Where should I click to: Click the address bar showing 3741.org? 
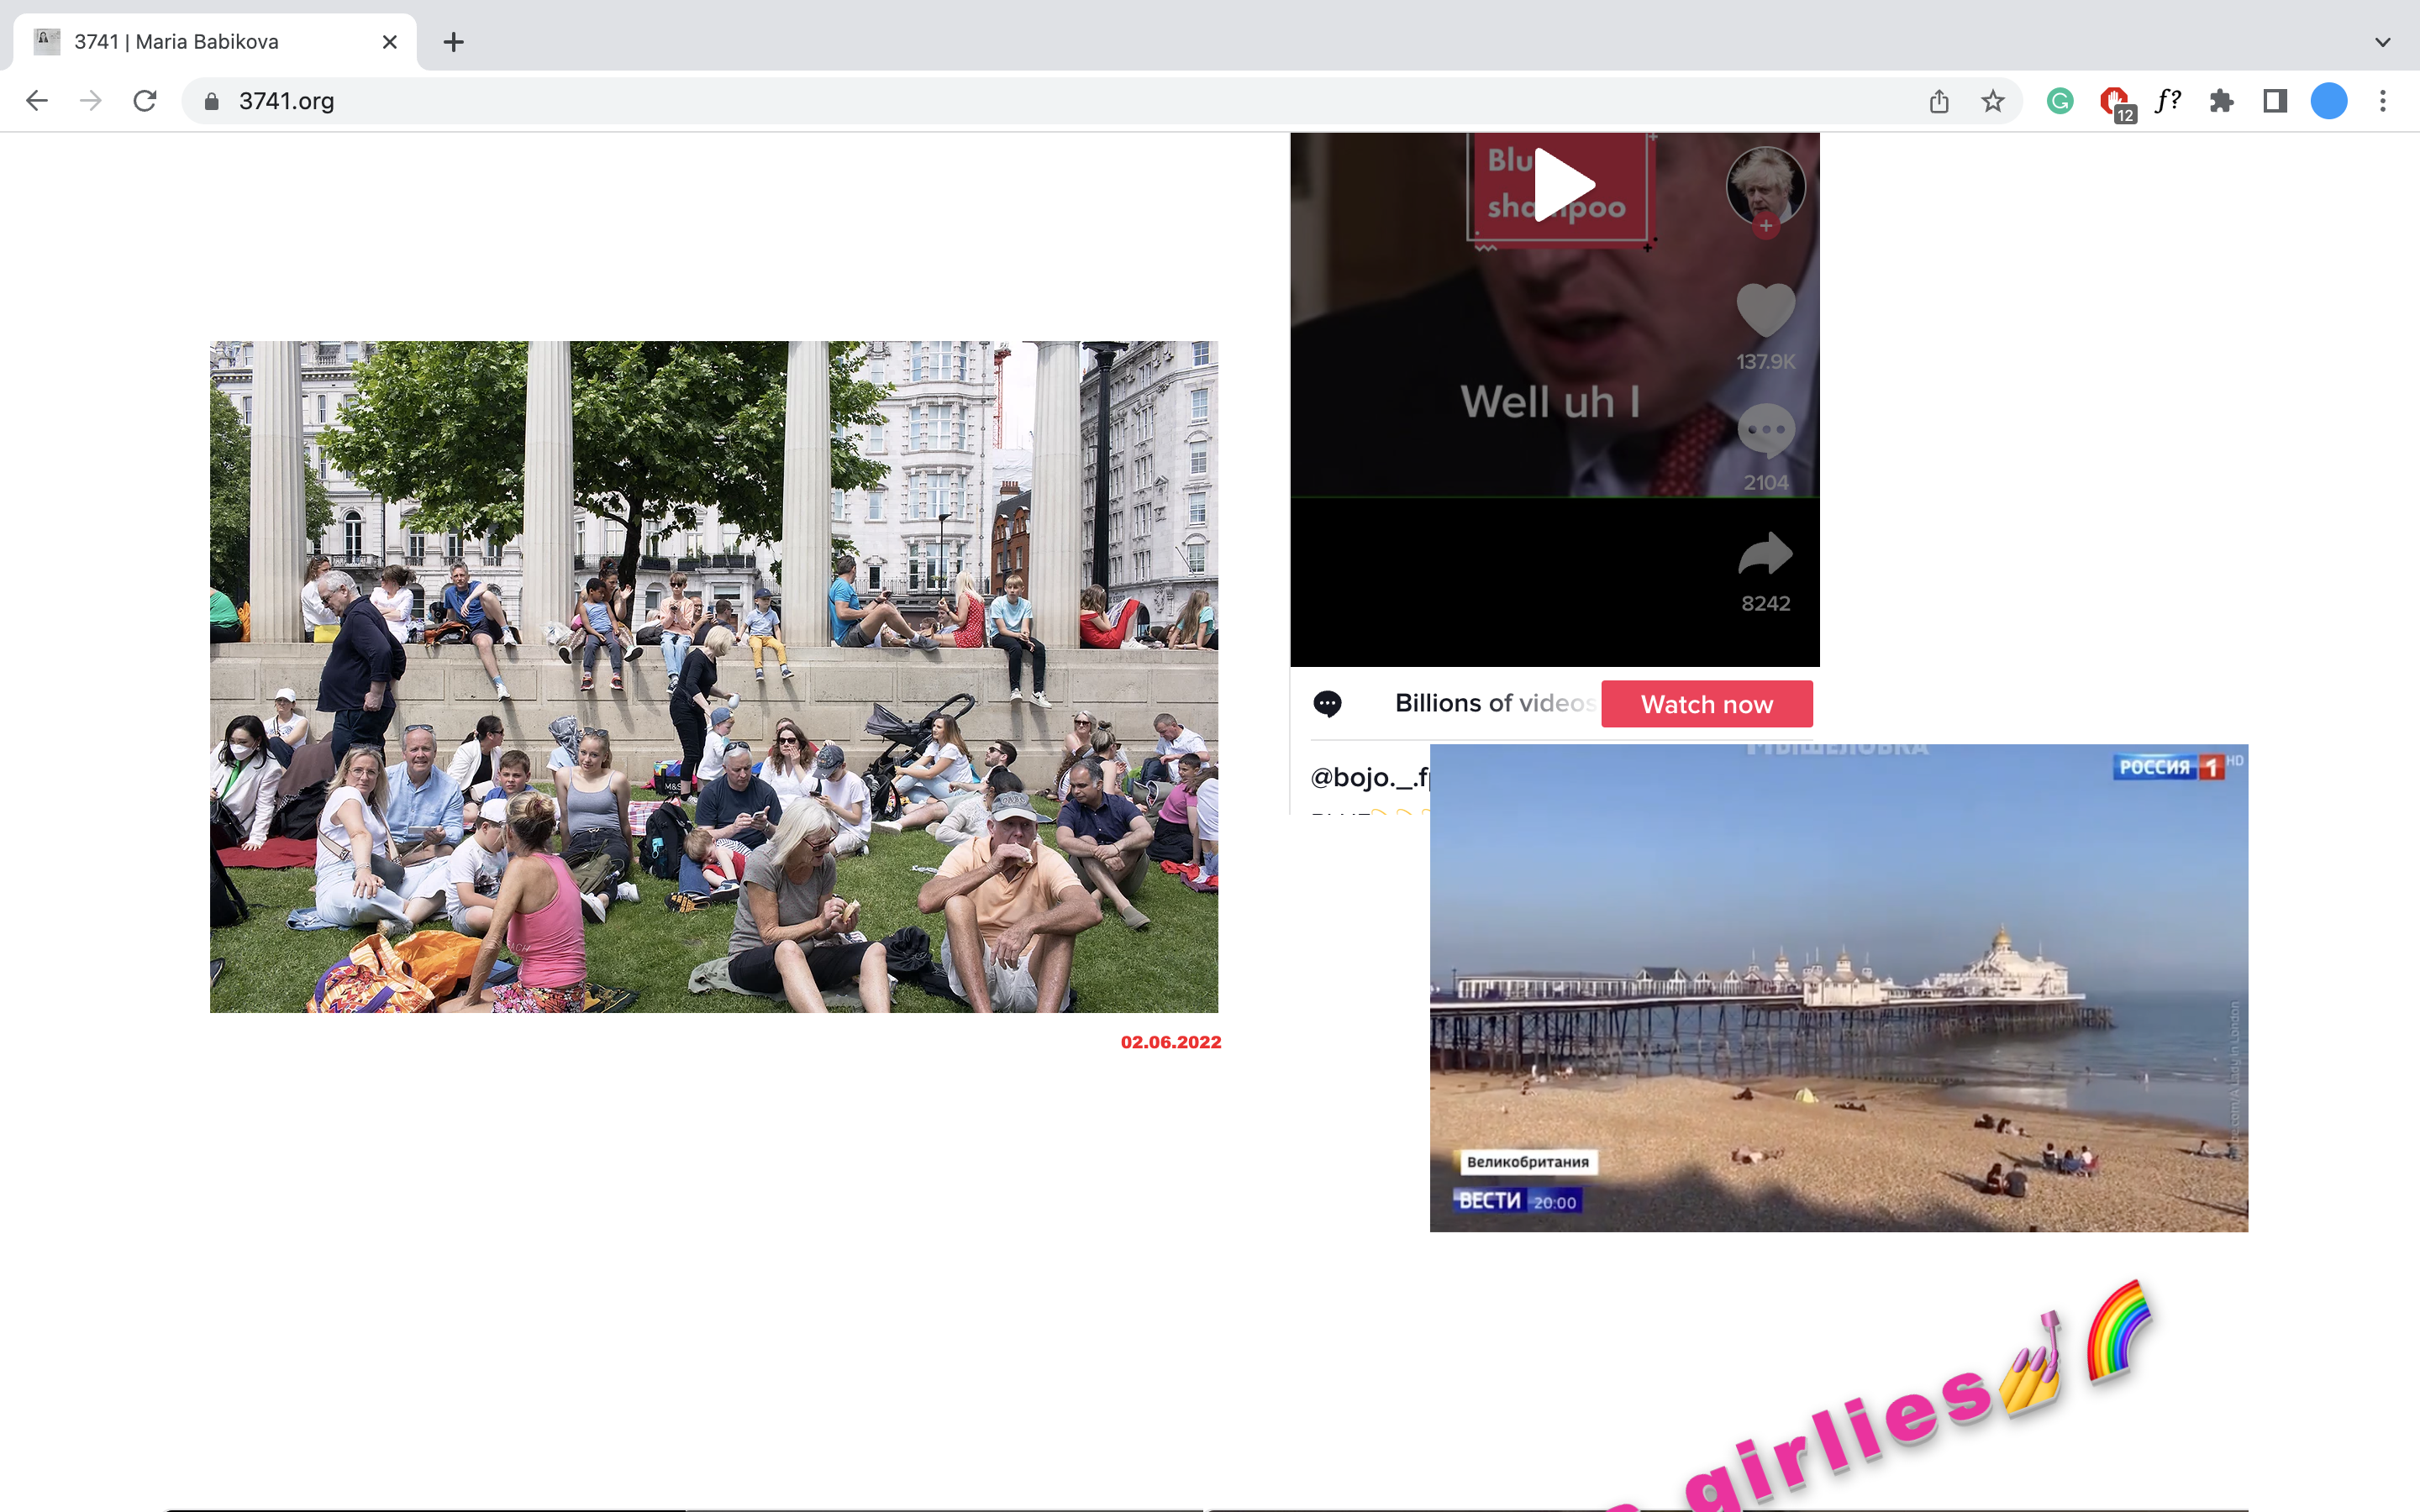tap(1000, 101)
